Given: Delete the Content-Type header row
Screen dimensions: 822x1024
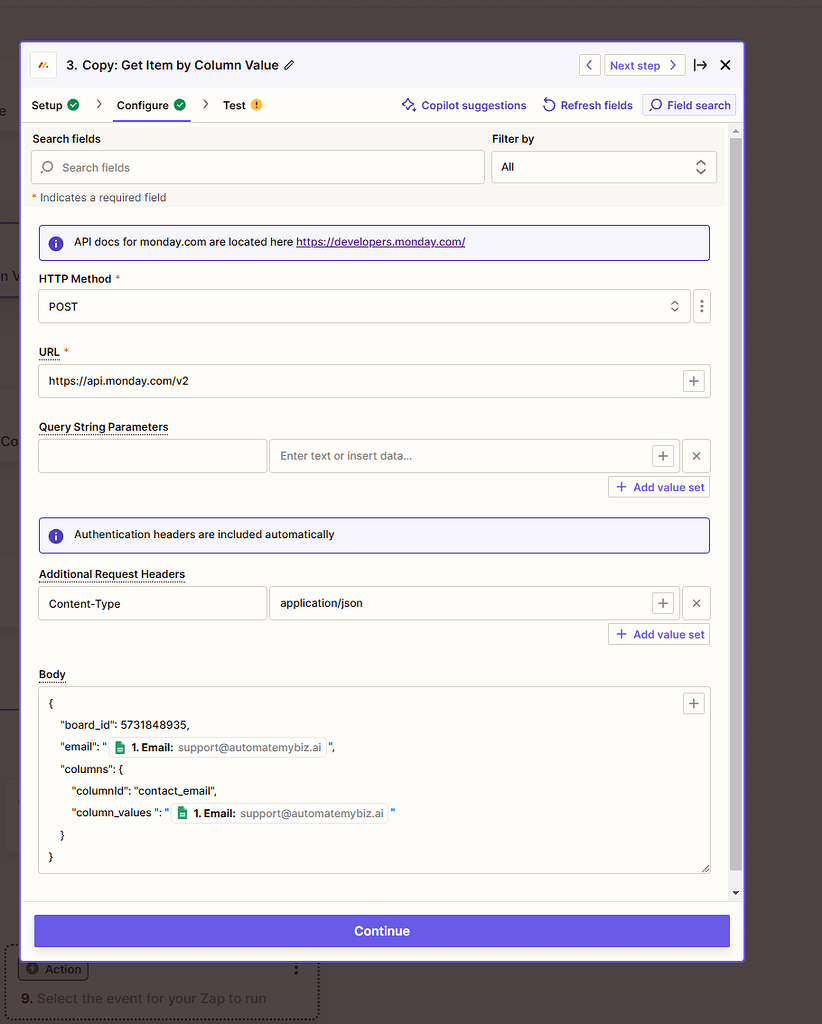Looking at the screenshot, I should click(696, 603).
